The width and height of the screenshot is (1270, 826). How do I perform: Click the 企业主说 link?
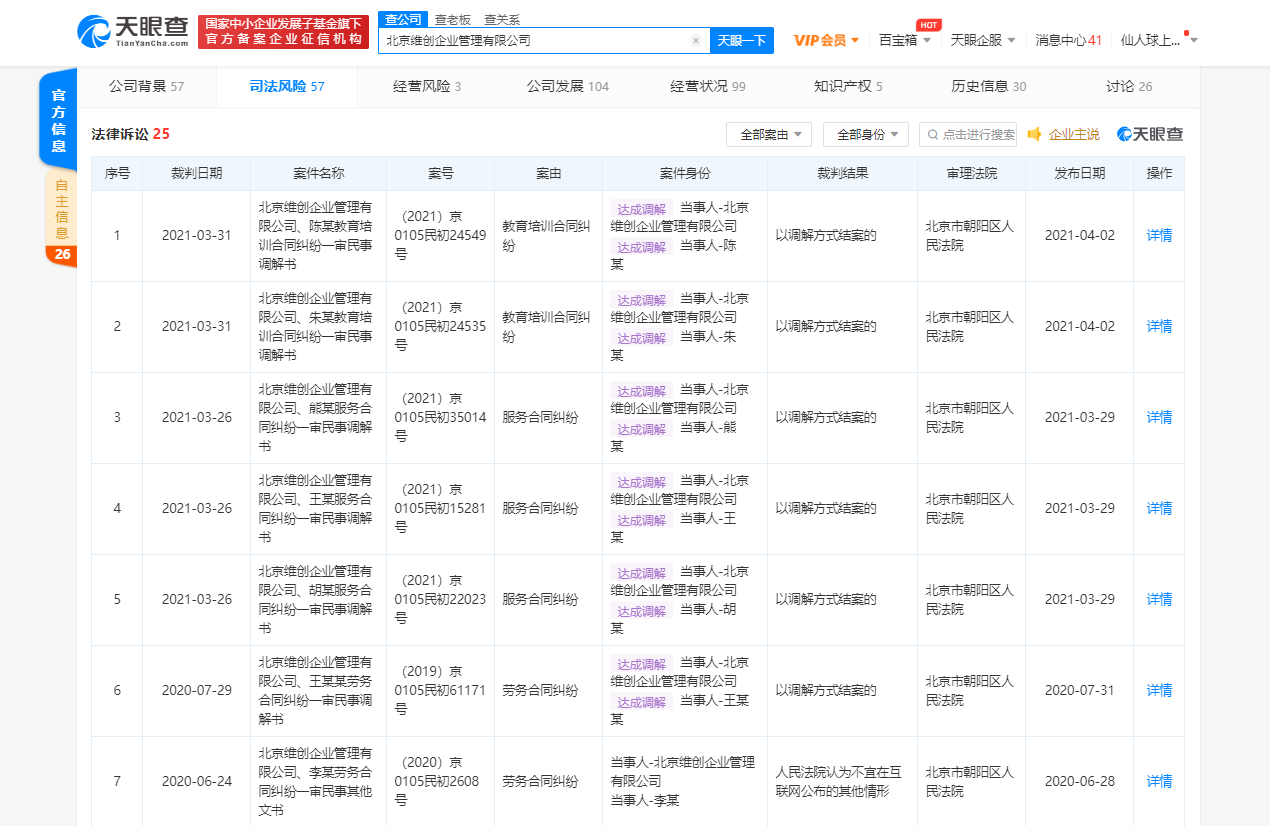[x=1074, y=134]
